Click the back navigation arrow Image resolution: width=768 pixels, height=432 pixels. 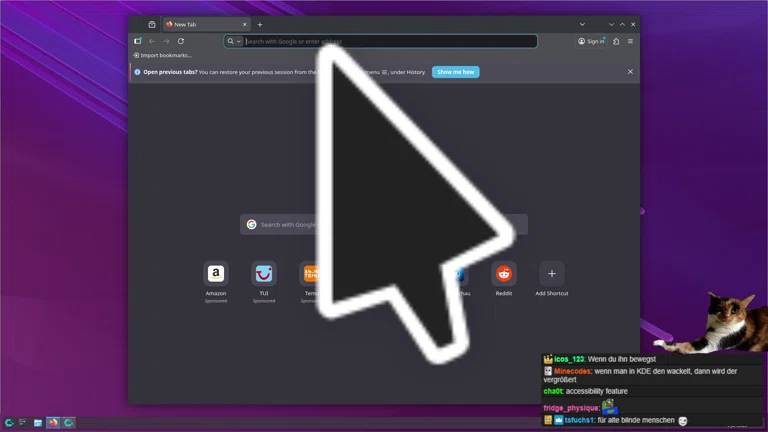point(152,41)
